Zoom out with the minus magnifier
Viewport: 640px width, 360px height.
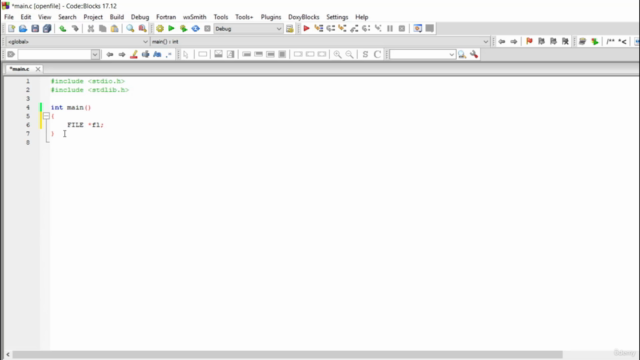pos(349,54)
